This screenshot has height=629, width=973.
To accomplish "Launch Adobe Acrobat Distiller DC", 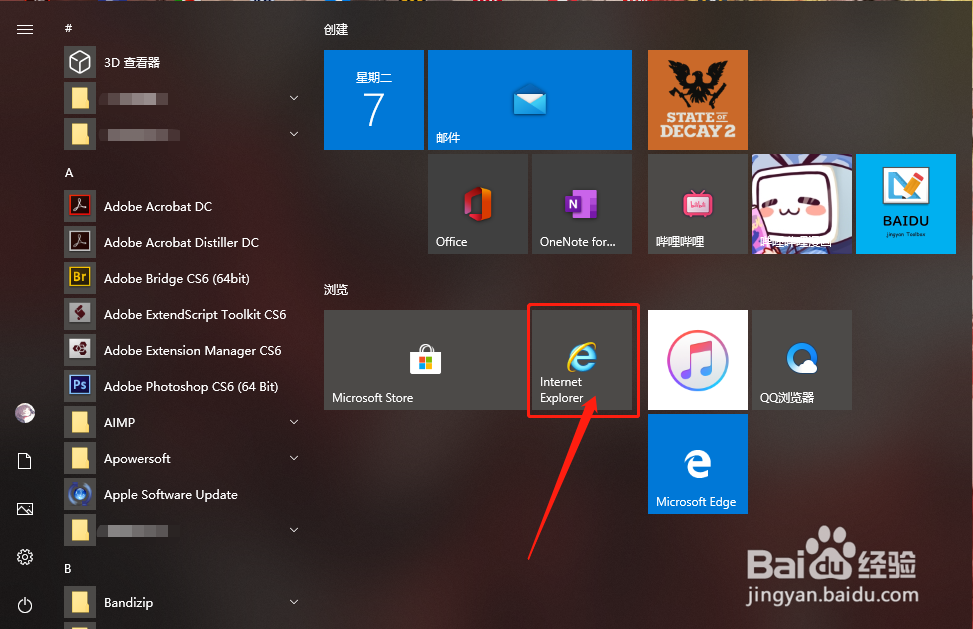I will 182,243.
